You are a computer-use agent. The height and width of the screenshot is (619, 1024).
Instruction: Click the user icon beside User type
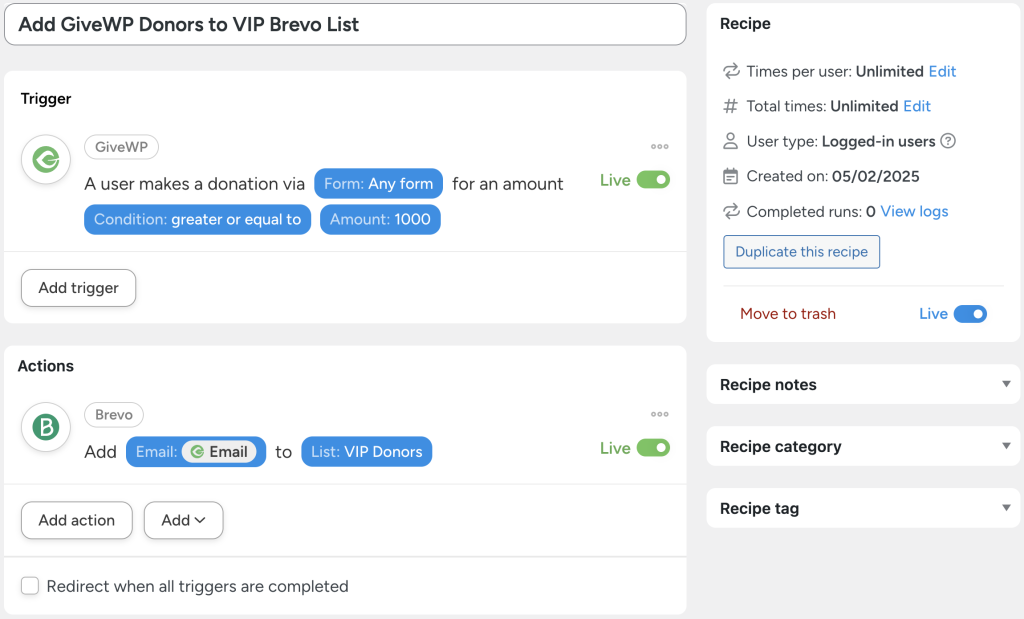tap(729, 141)
